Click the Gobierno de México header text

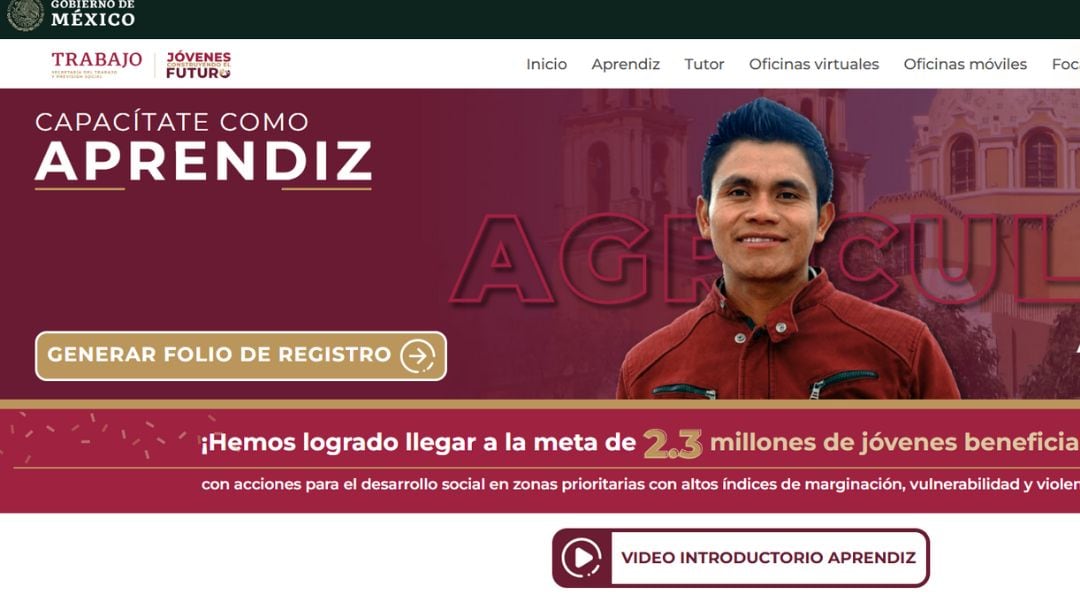(92, 14)
